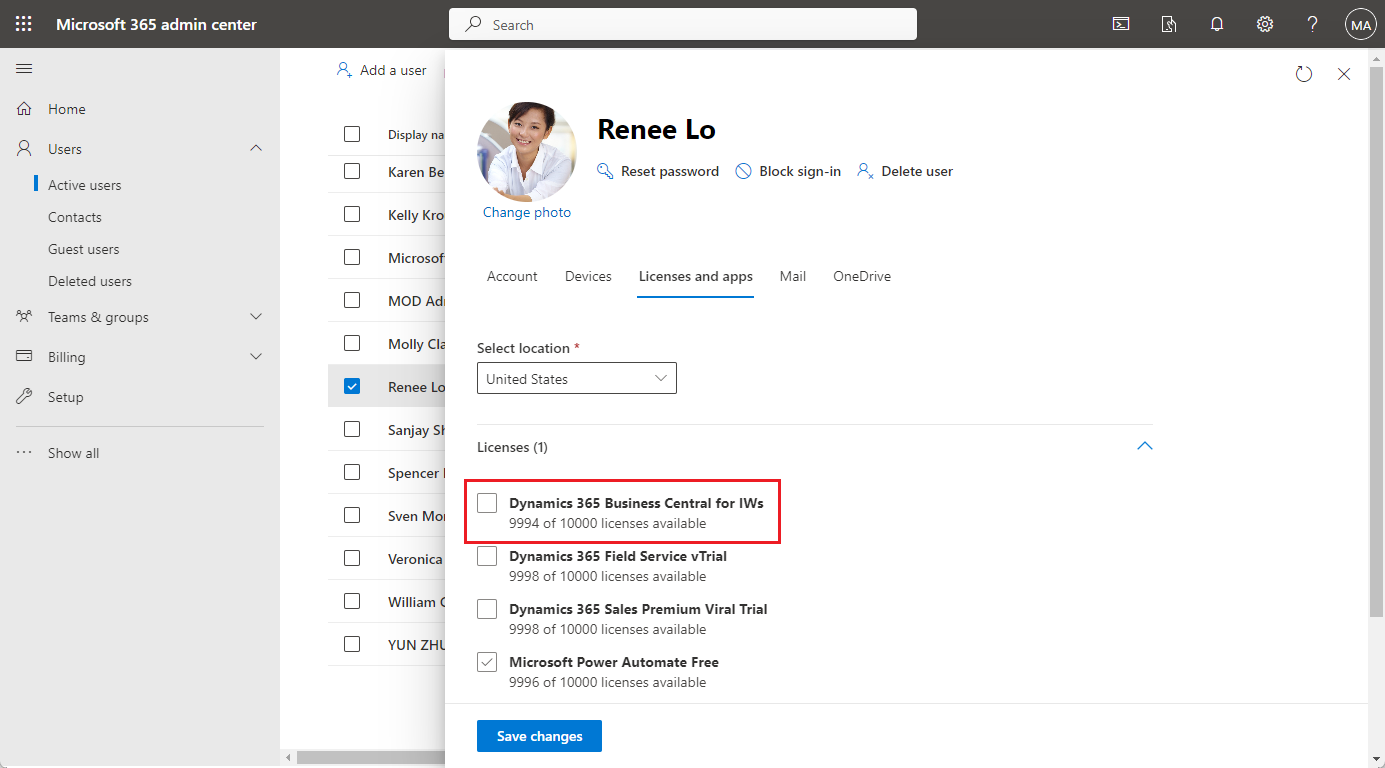Screen dimensions: 1385x768
Task: Refresh the user details pane
Action: [1303, 73]
